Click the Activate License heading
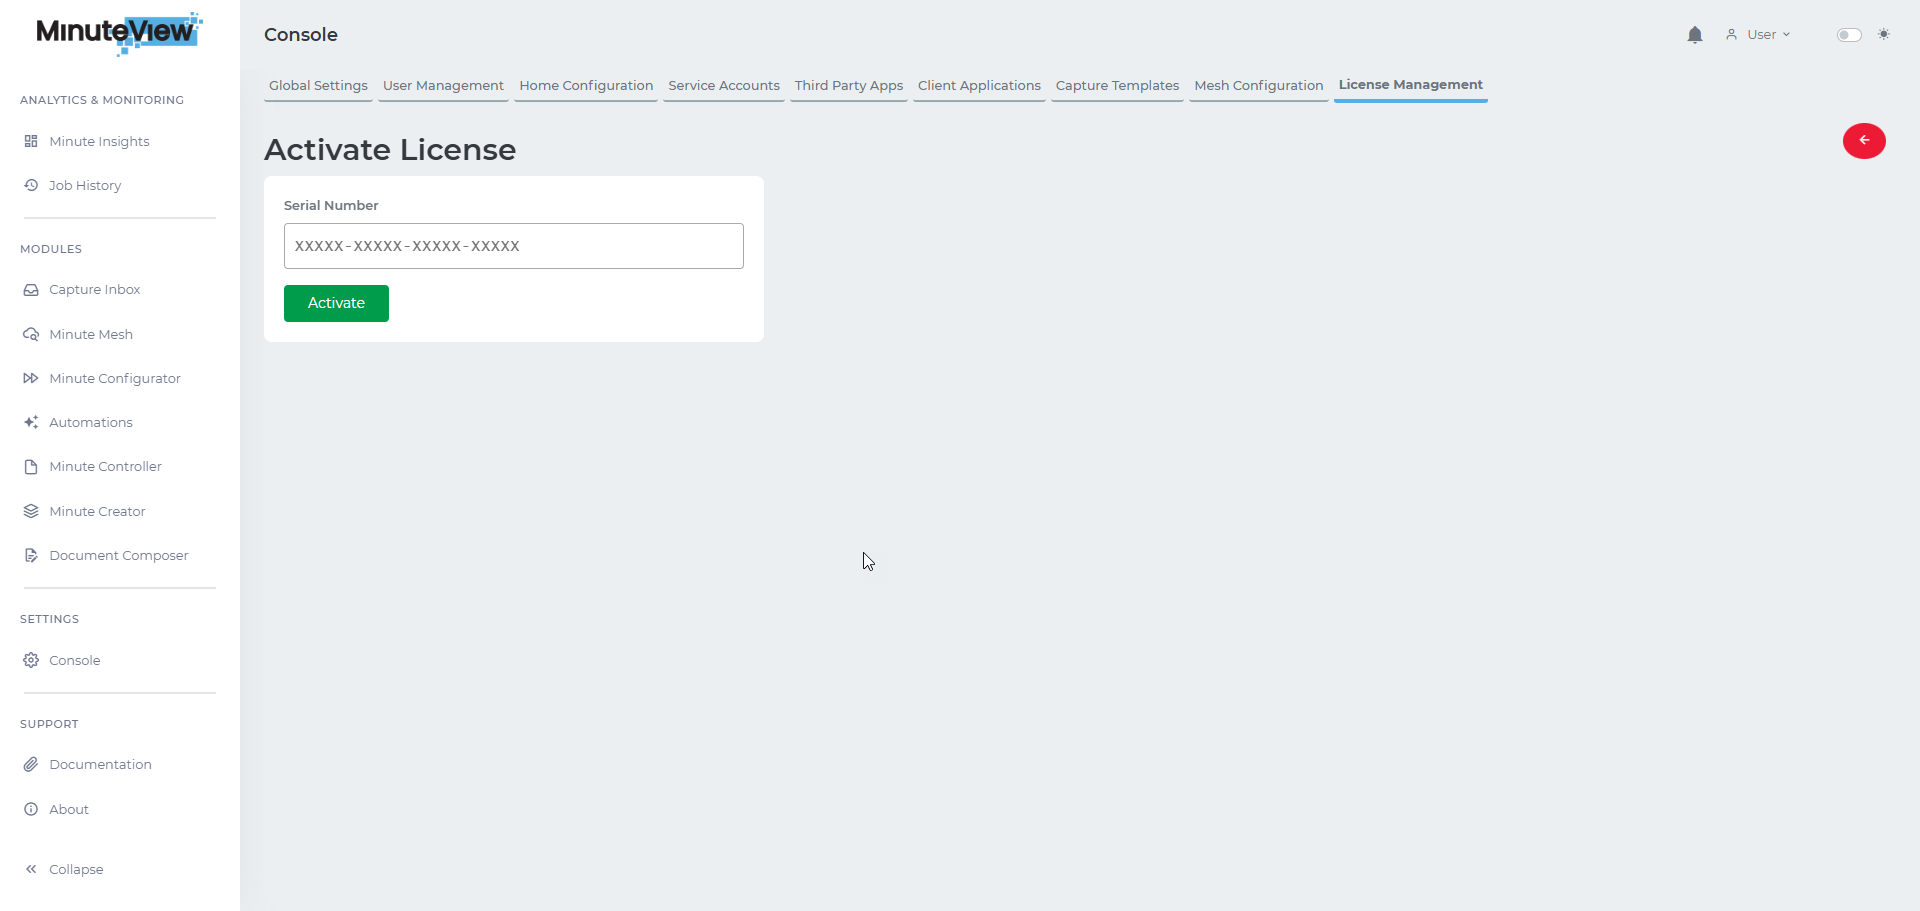 click(390, 150)
